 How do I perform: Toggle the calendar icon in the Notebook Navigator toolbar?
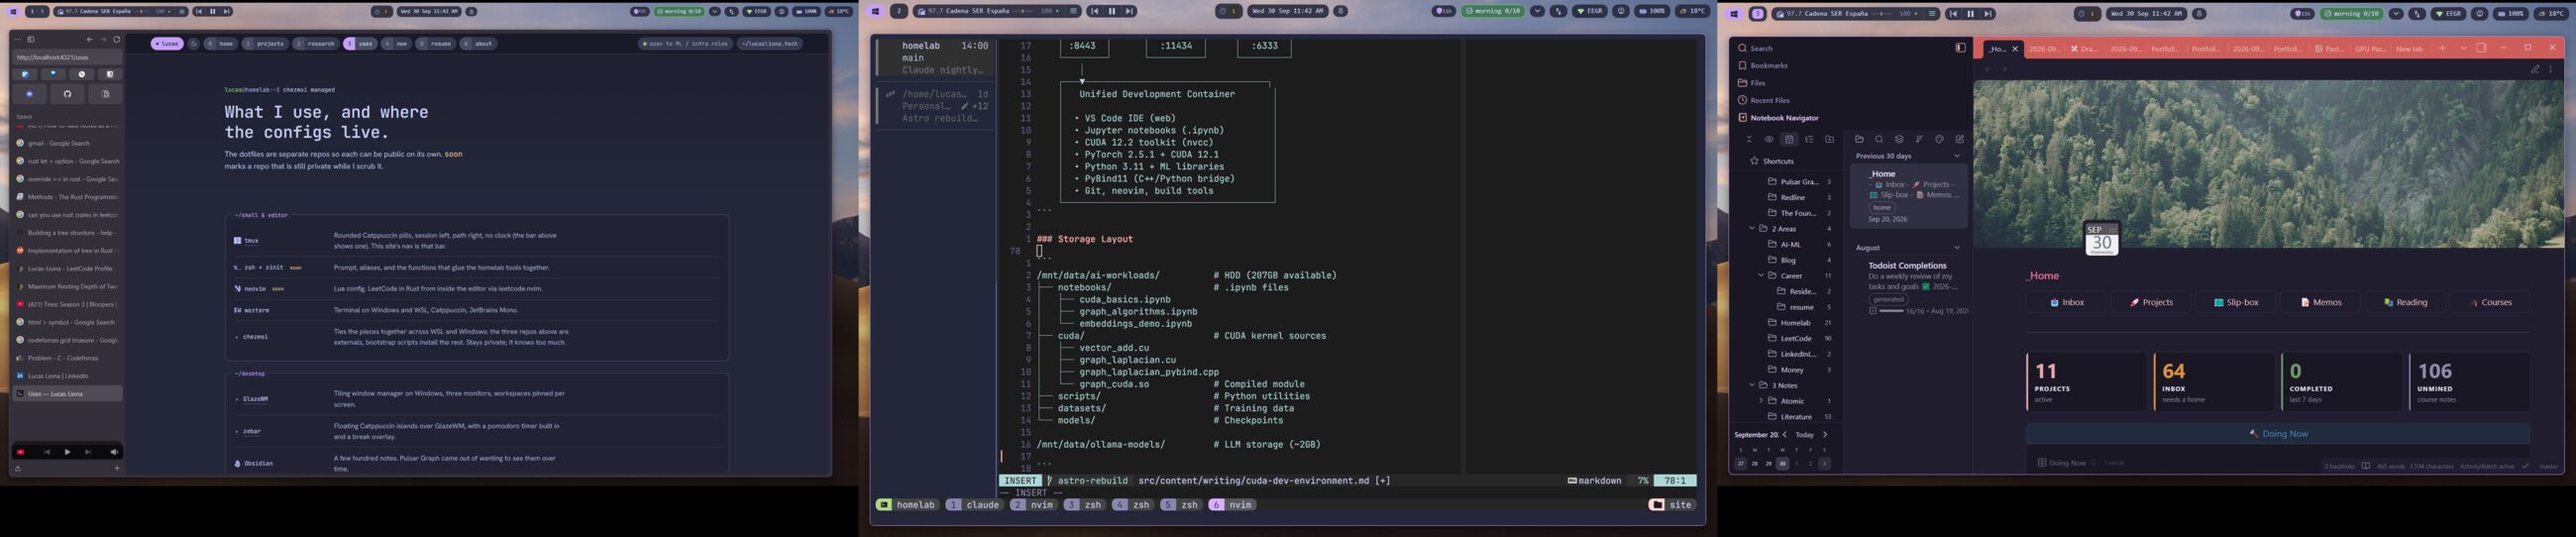(1789, 140)
